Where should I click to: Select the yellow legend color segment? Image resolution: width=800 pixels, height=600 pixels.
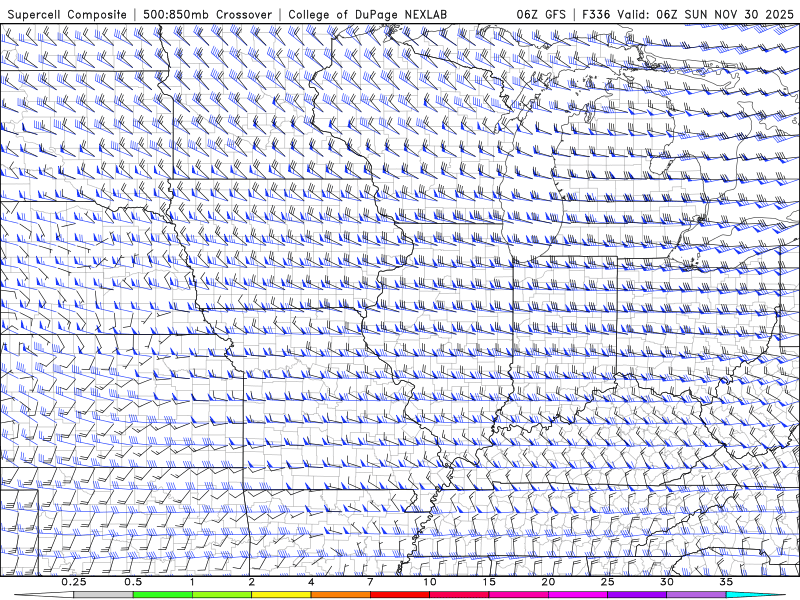tap(281, 595)
